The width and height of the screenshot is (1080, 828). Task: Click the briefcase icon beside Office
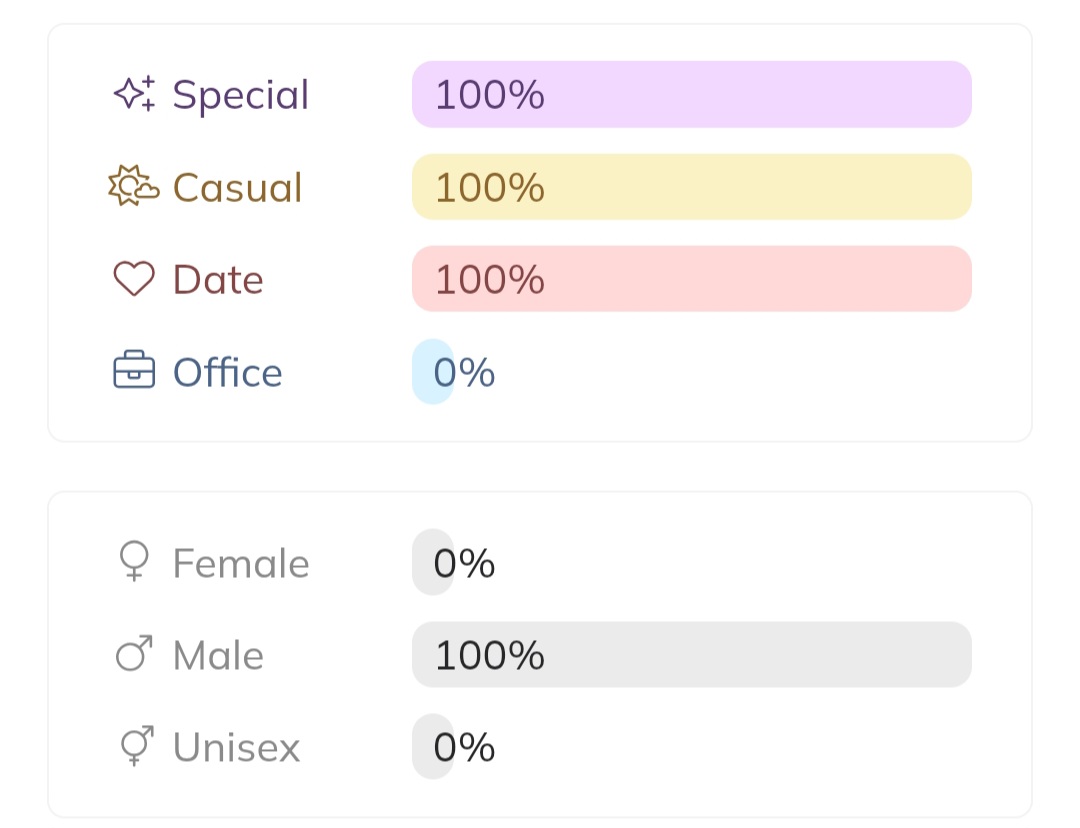point(134,372)
